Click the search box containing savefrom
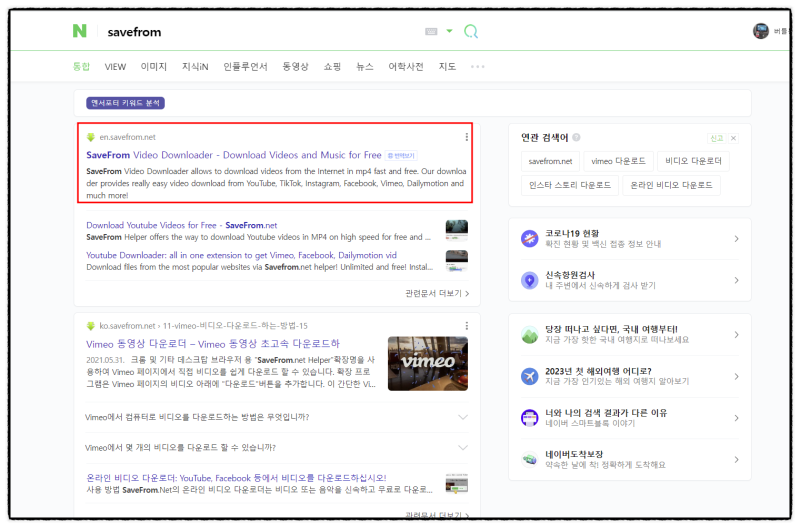Screen dimensions: 800x528 [260, 32]
